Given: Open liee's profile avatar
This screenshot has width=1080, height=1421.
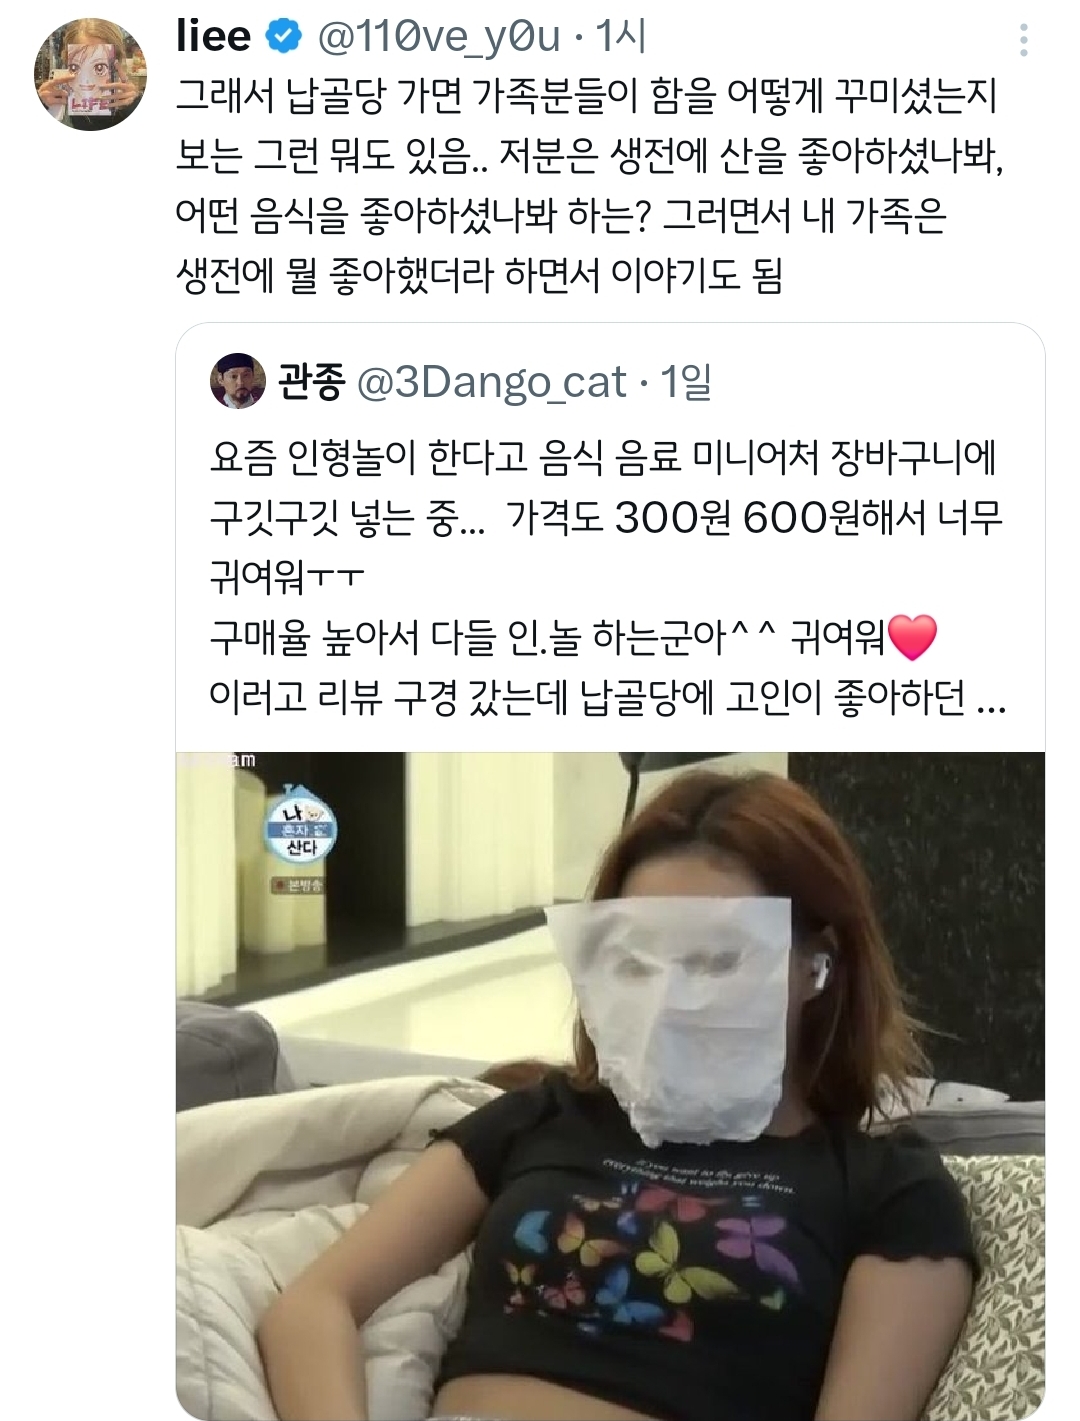Looking at the screenshot, I should (x=90, y=74).
